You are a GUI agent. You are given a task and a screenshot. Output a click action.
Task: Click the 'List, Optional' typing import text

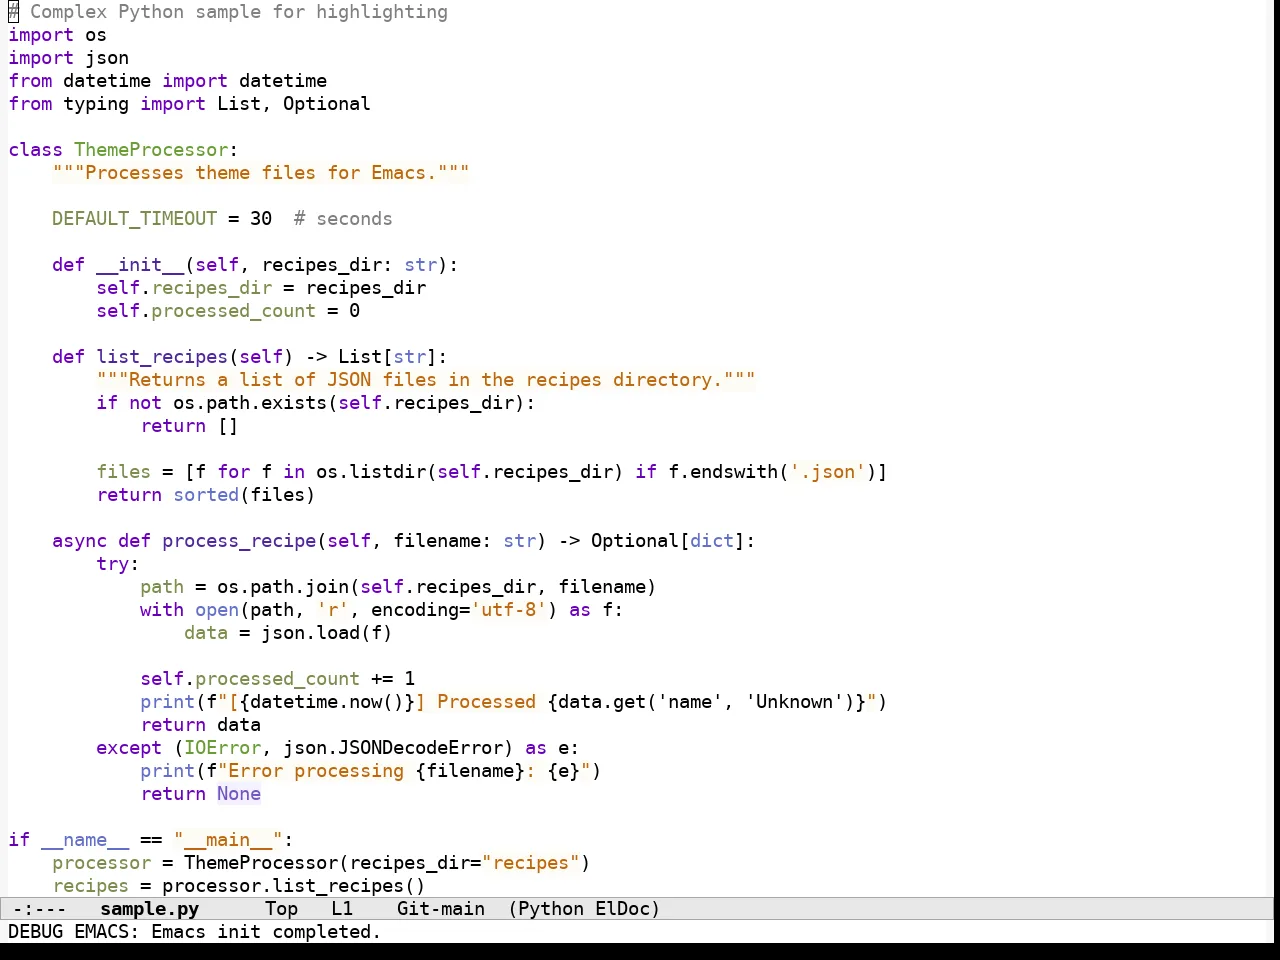pyautogui.click(x=294, y=104)
